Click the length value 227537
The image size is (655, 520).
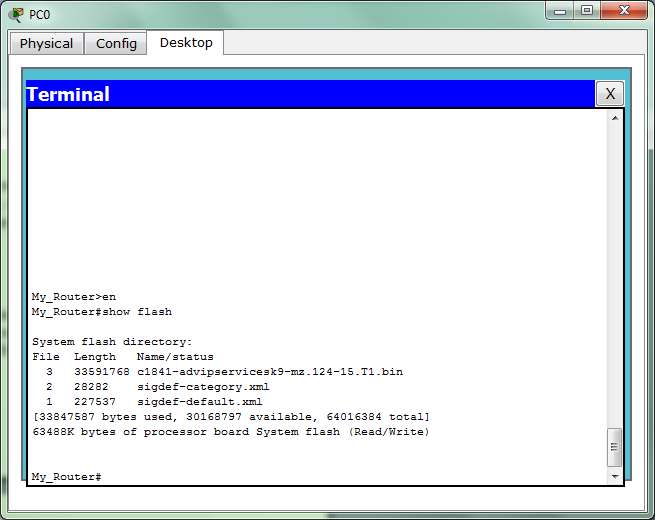[95, 402]
